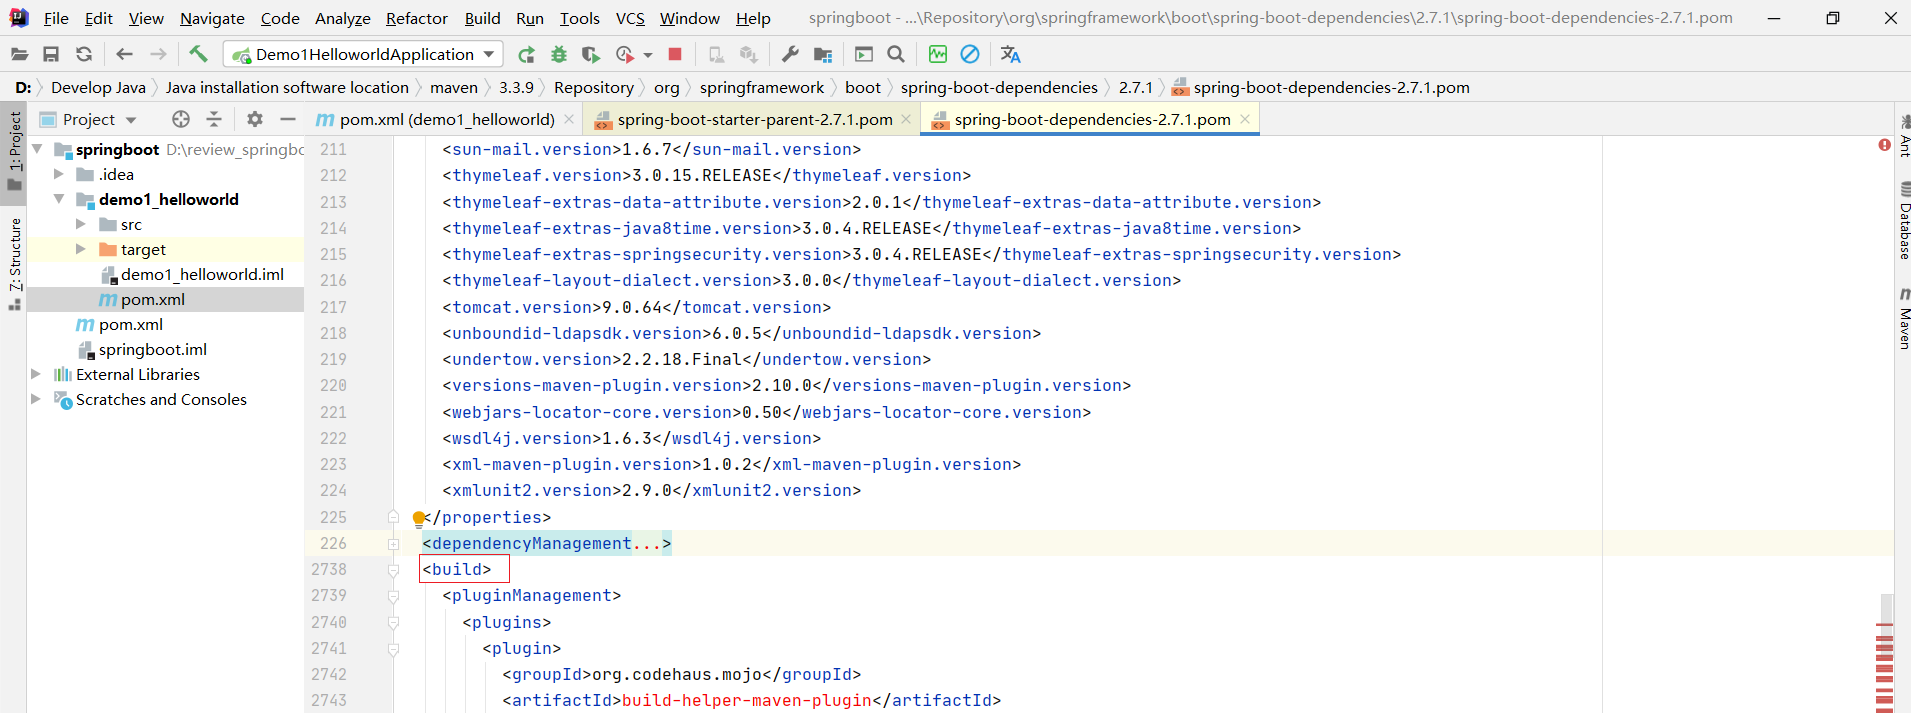1911x713 pixels.
Task: Click the Debug bug icon
Action: [559, 54]
